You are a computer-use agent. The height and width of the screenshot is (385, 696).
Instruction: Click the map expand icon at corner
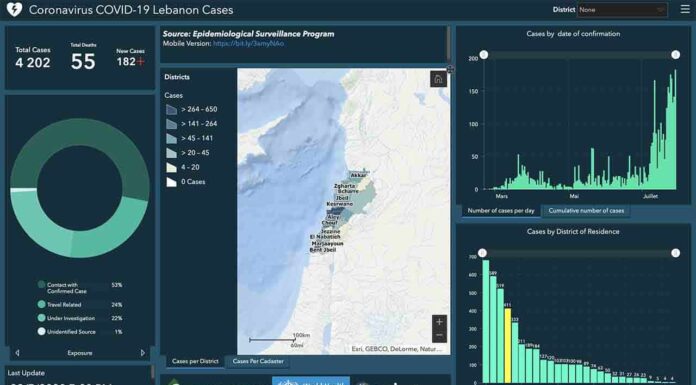450,69
